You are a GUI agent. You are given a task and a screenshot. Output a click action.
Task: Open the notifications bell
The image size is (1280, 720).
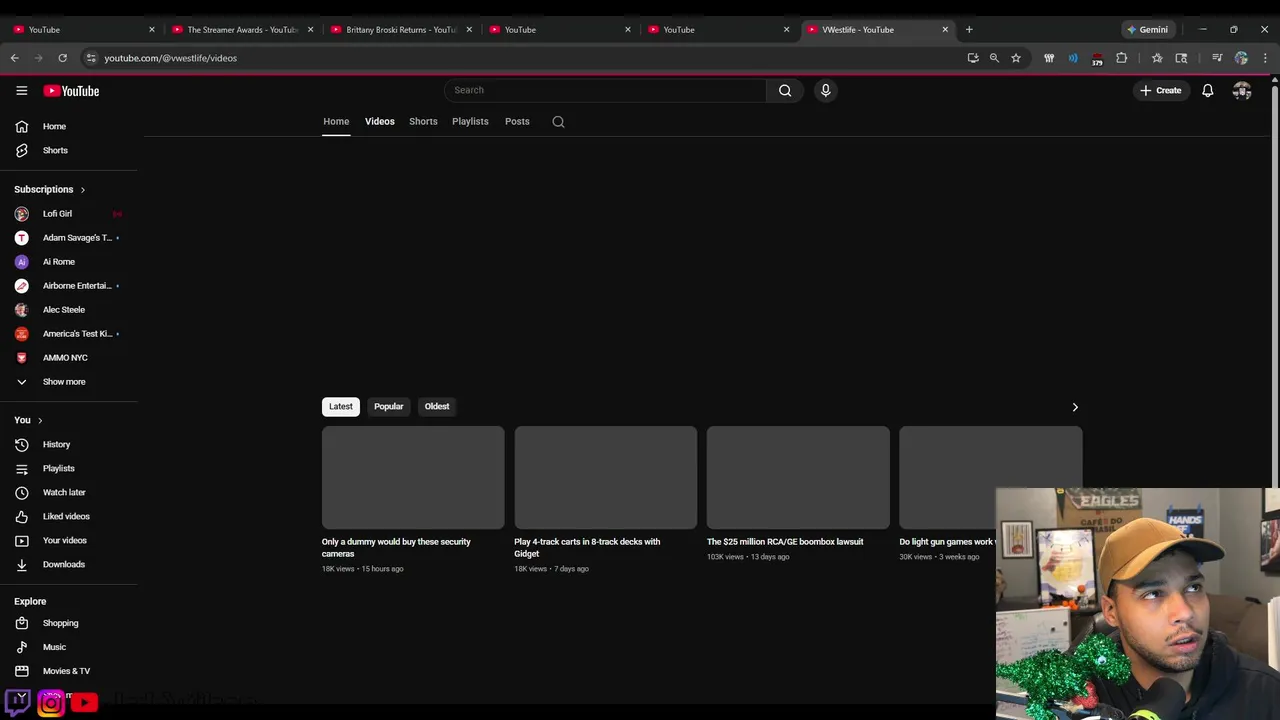1208,90
